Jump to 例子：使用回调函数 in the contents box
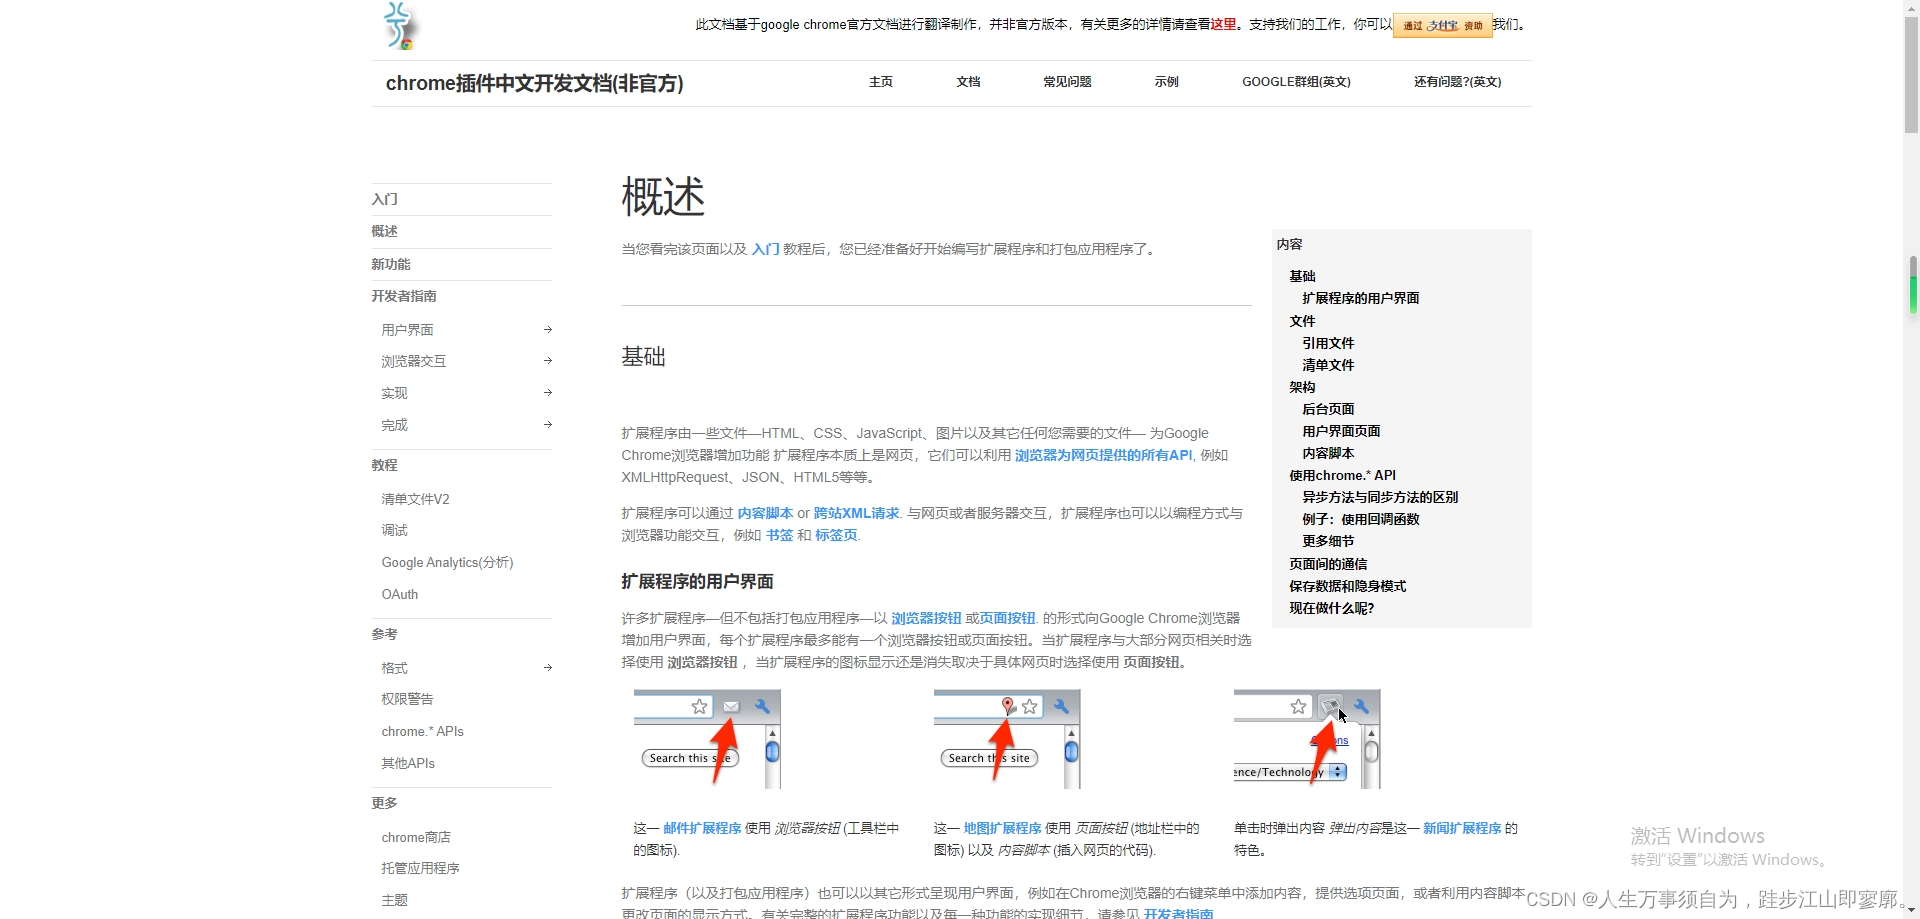 (x=1360, y=519)
